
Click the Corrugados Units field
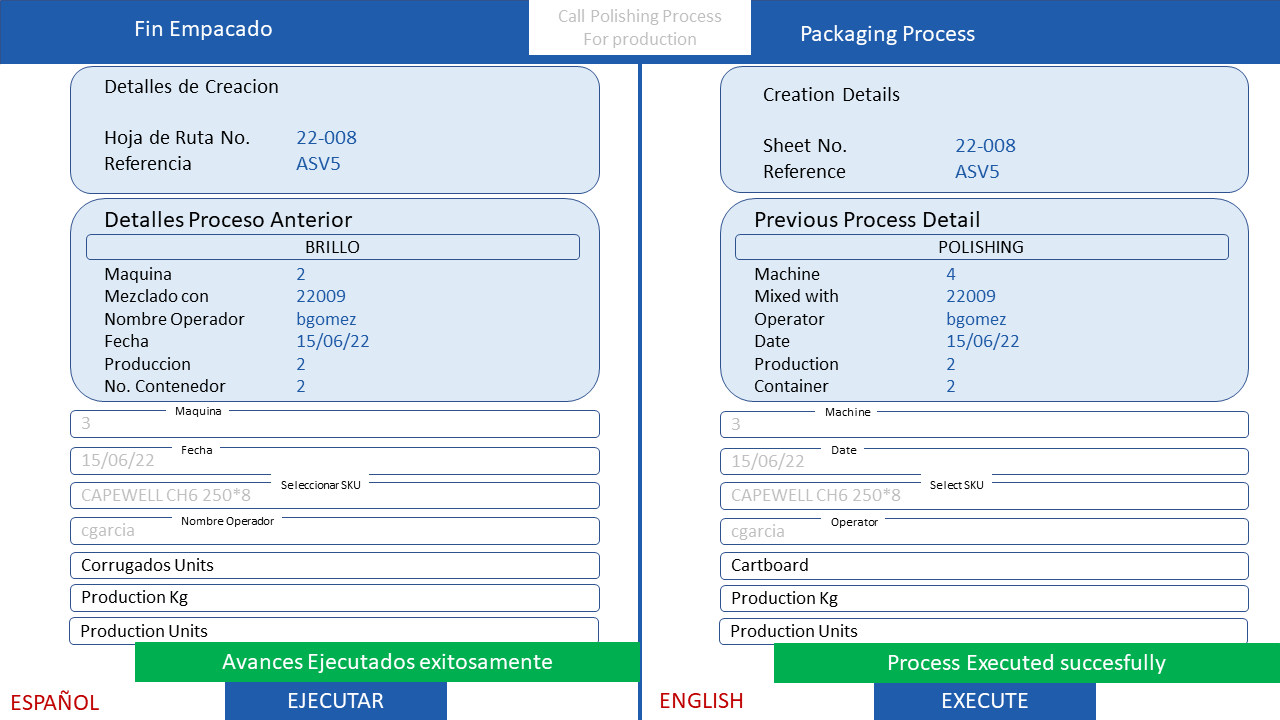point(334,565)
